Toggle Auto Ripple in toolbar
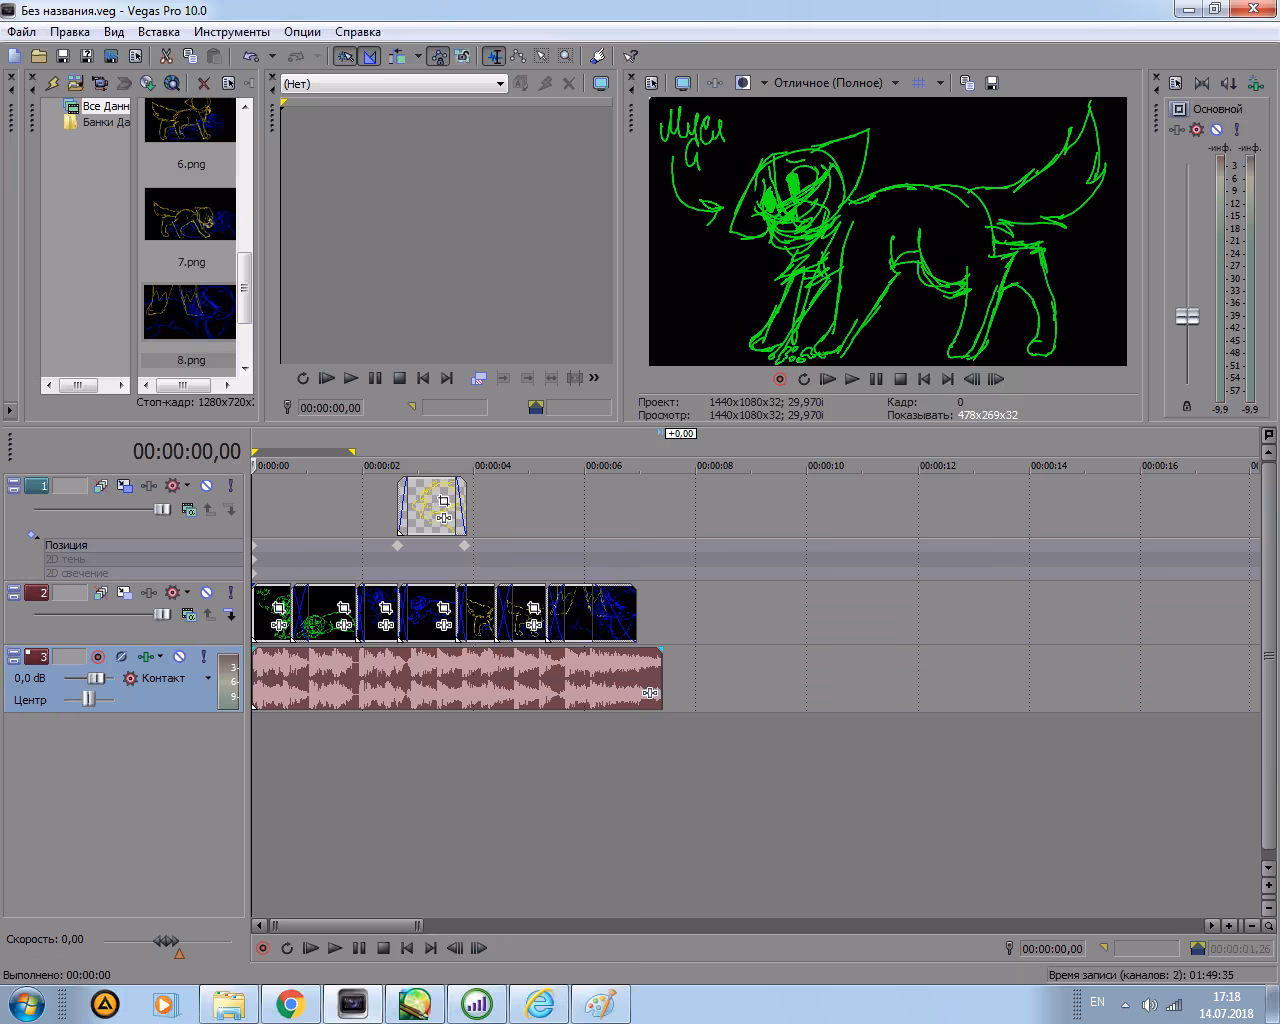 coord(398,56)
